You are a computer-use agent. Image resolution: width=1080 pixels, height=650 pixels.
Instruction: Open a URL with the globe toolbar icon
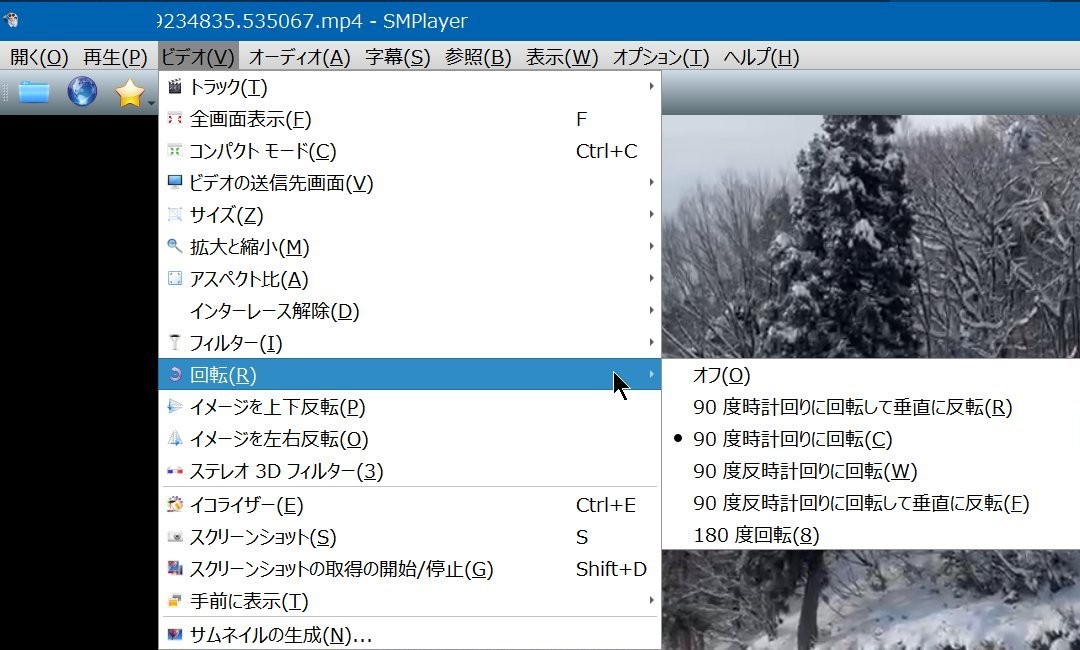point(82,92)
